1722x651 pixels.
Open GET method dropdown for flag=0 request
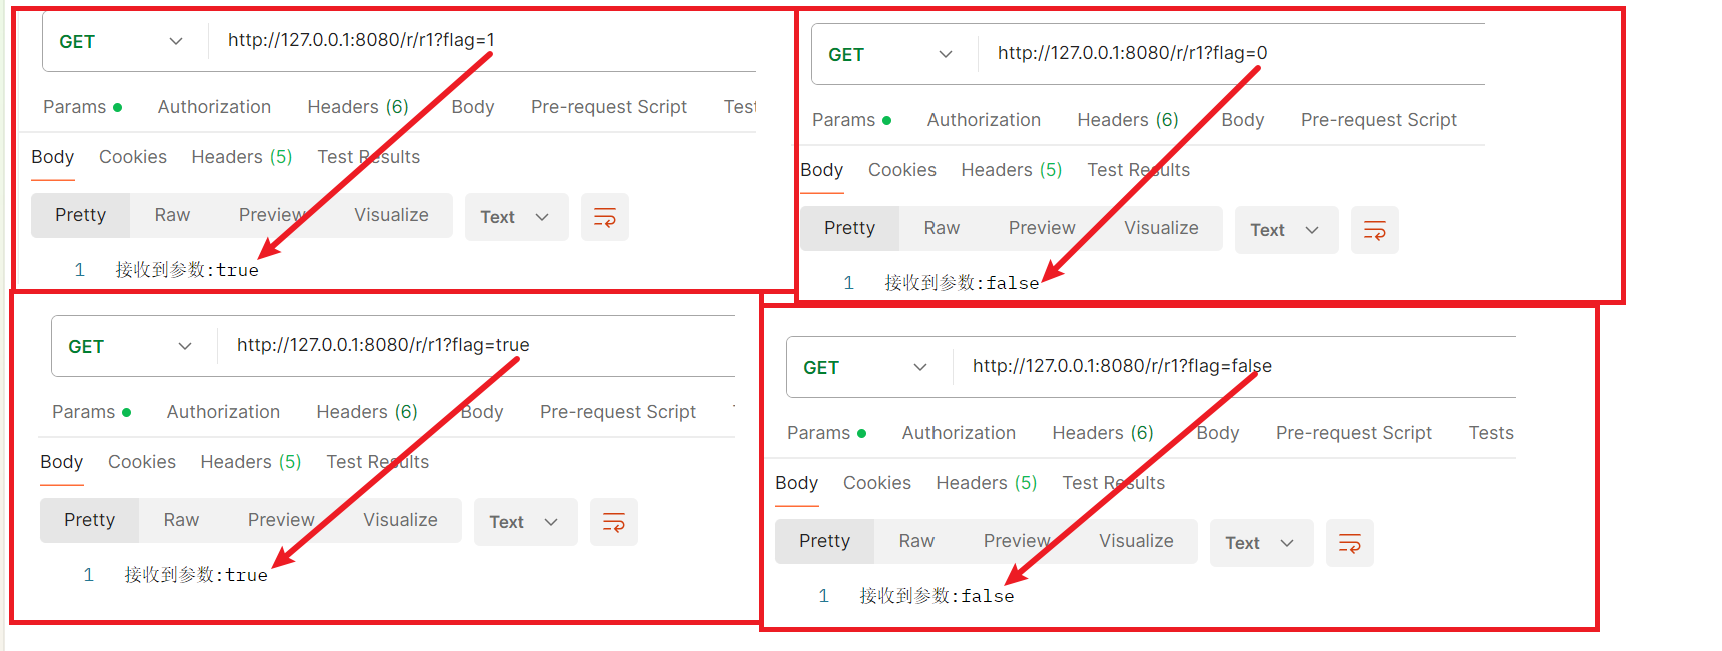891,55
